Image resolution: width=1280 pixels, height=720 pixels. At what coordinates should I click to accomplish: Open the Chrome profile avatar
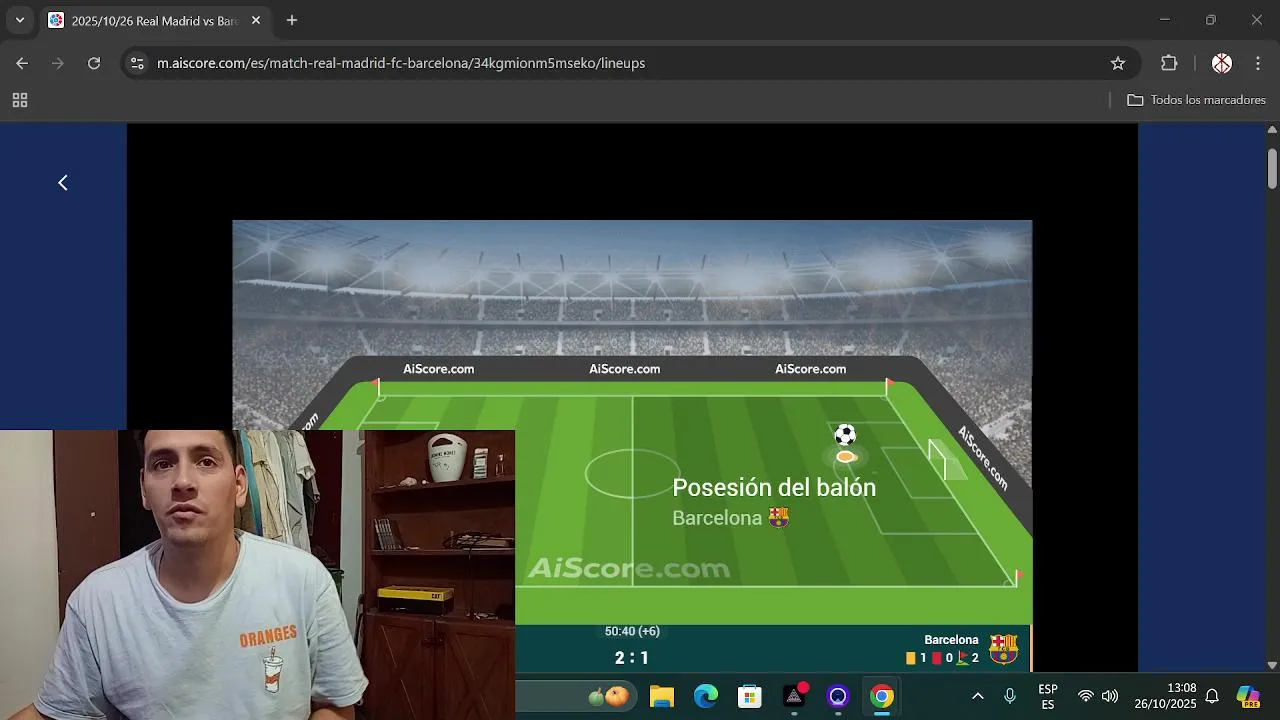point(1221,63)
